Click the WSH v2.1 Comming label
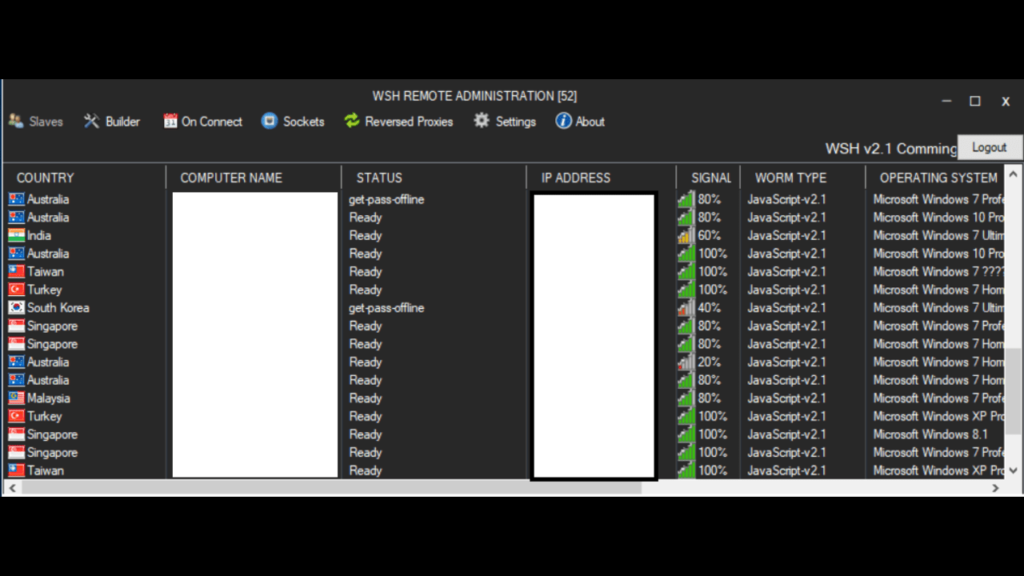Screen dimensions: 1024x576 [x=891, y=148]
